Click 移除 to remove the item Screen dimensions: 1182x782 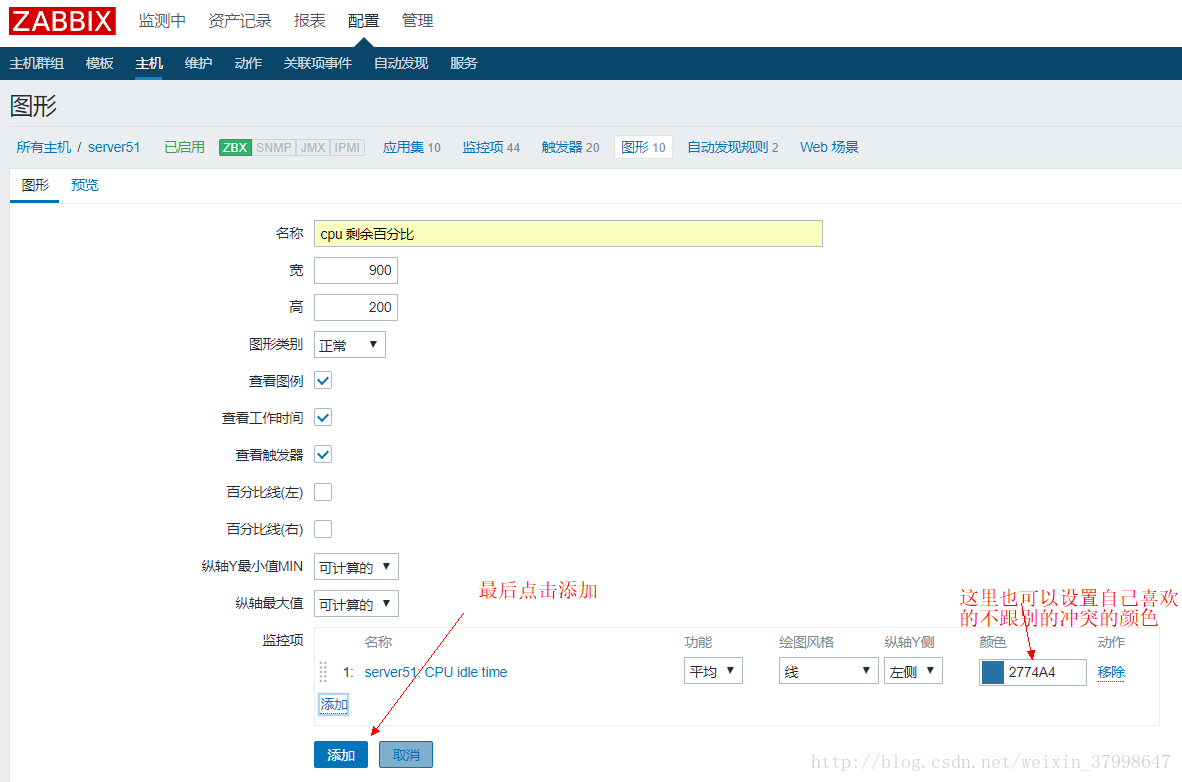[x=1111, y=672]
